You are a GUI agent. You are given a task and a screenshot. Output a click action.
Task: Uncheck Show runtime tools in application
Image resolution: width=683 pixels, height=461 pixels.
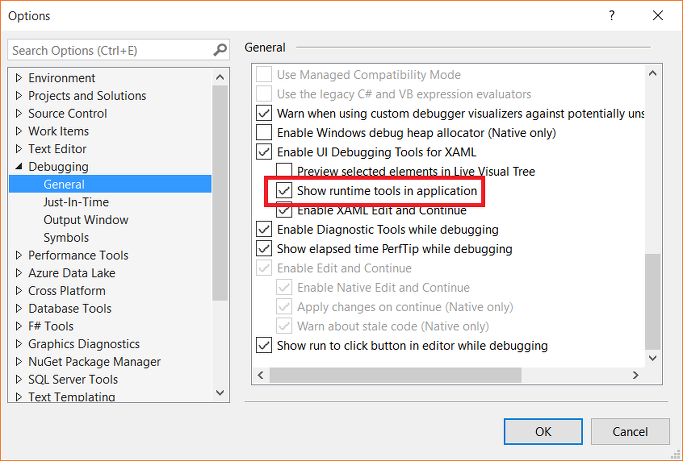tap(284, 190)
